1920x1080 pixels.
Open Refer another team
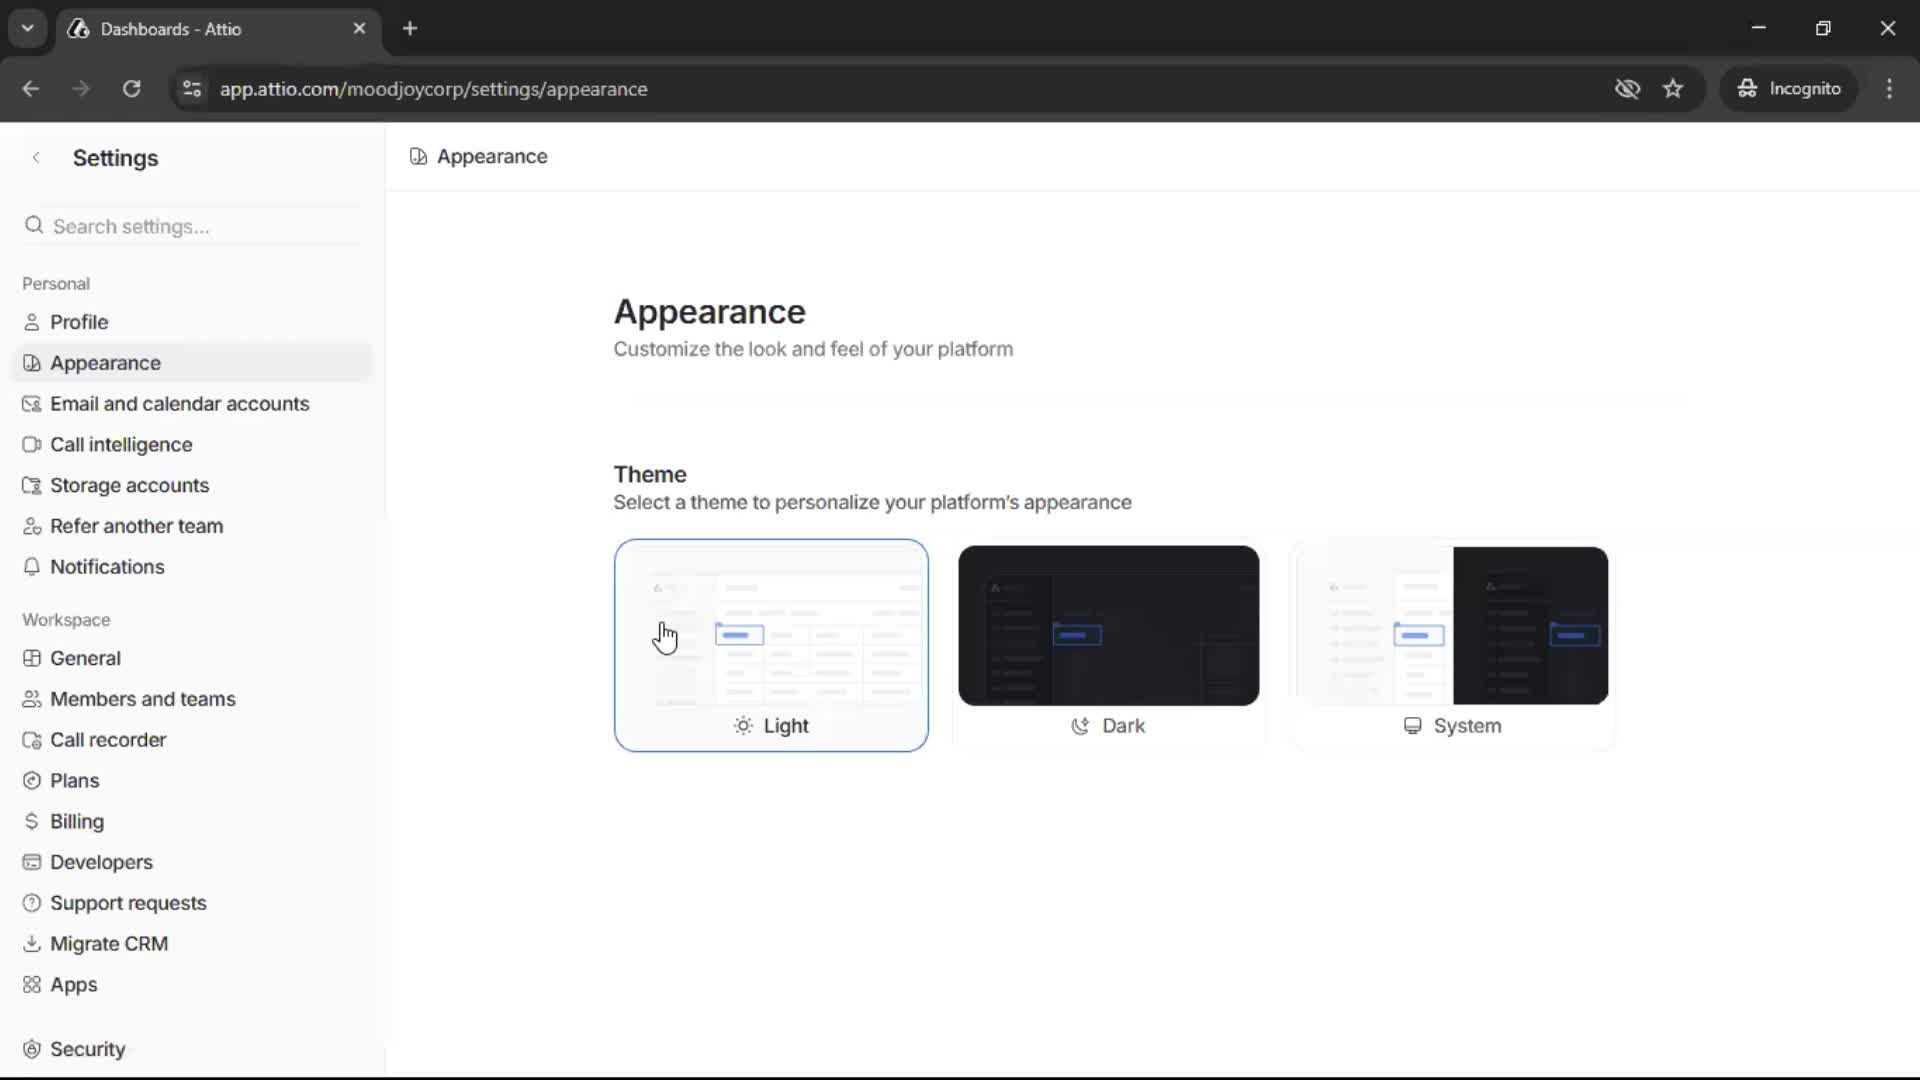(x=137, y=525)
